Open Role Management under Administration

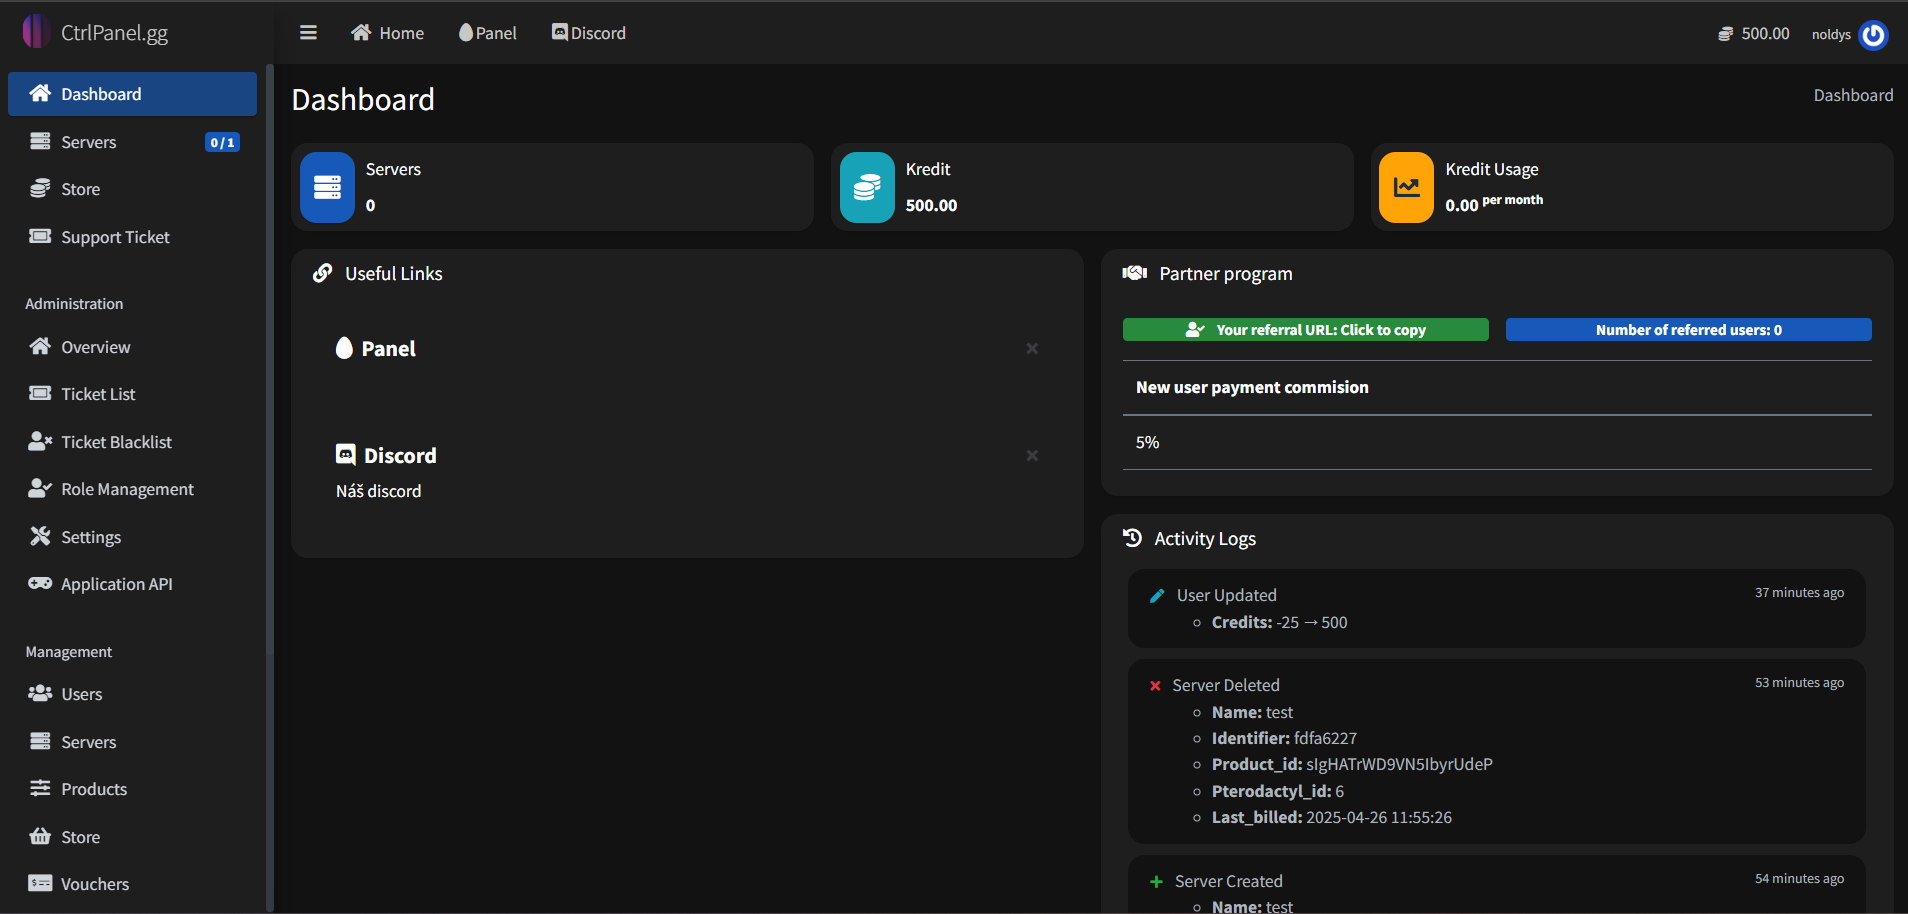coord(127,489)
